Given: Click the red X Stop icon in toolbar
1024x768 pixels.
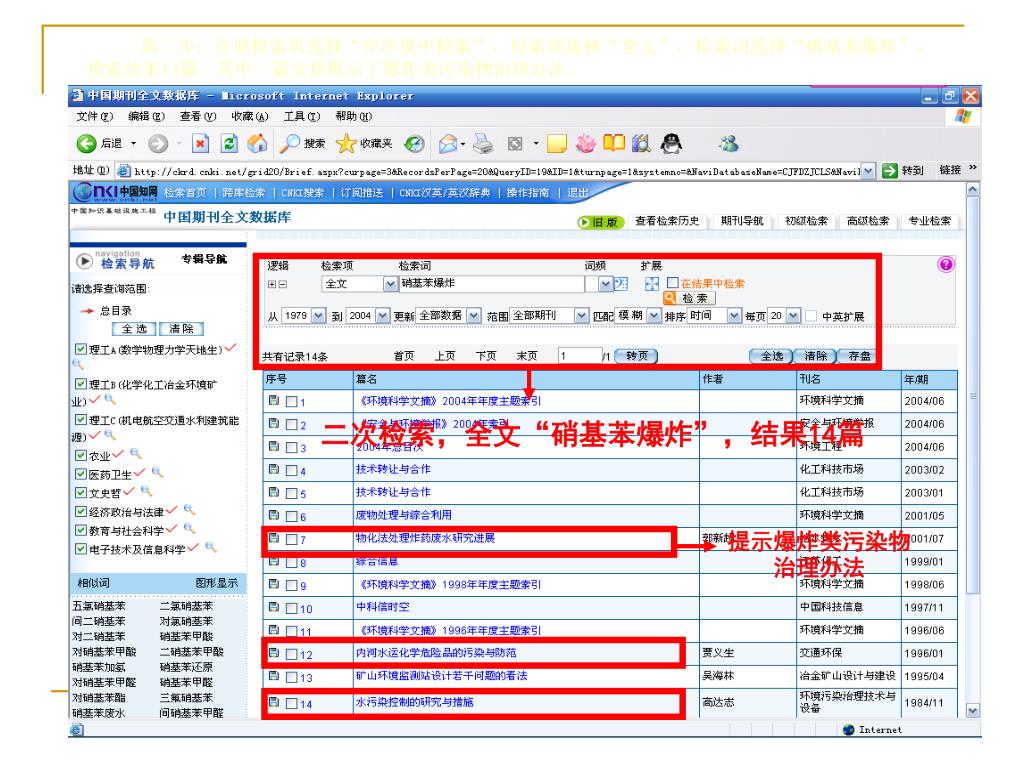Looking at the screenshot, I should [x=200, y=144].
